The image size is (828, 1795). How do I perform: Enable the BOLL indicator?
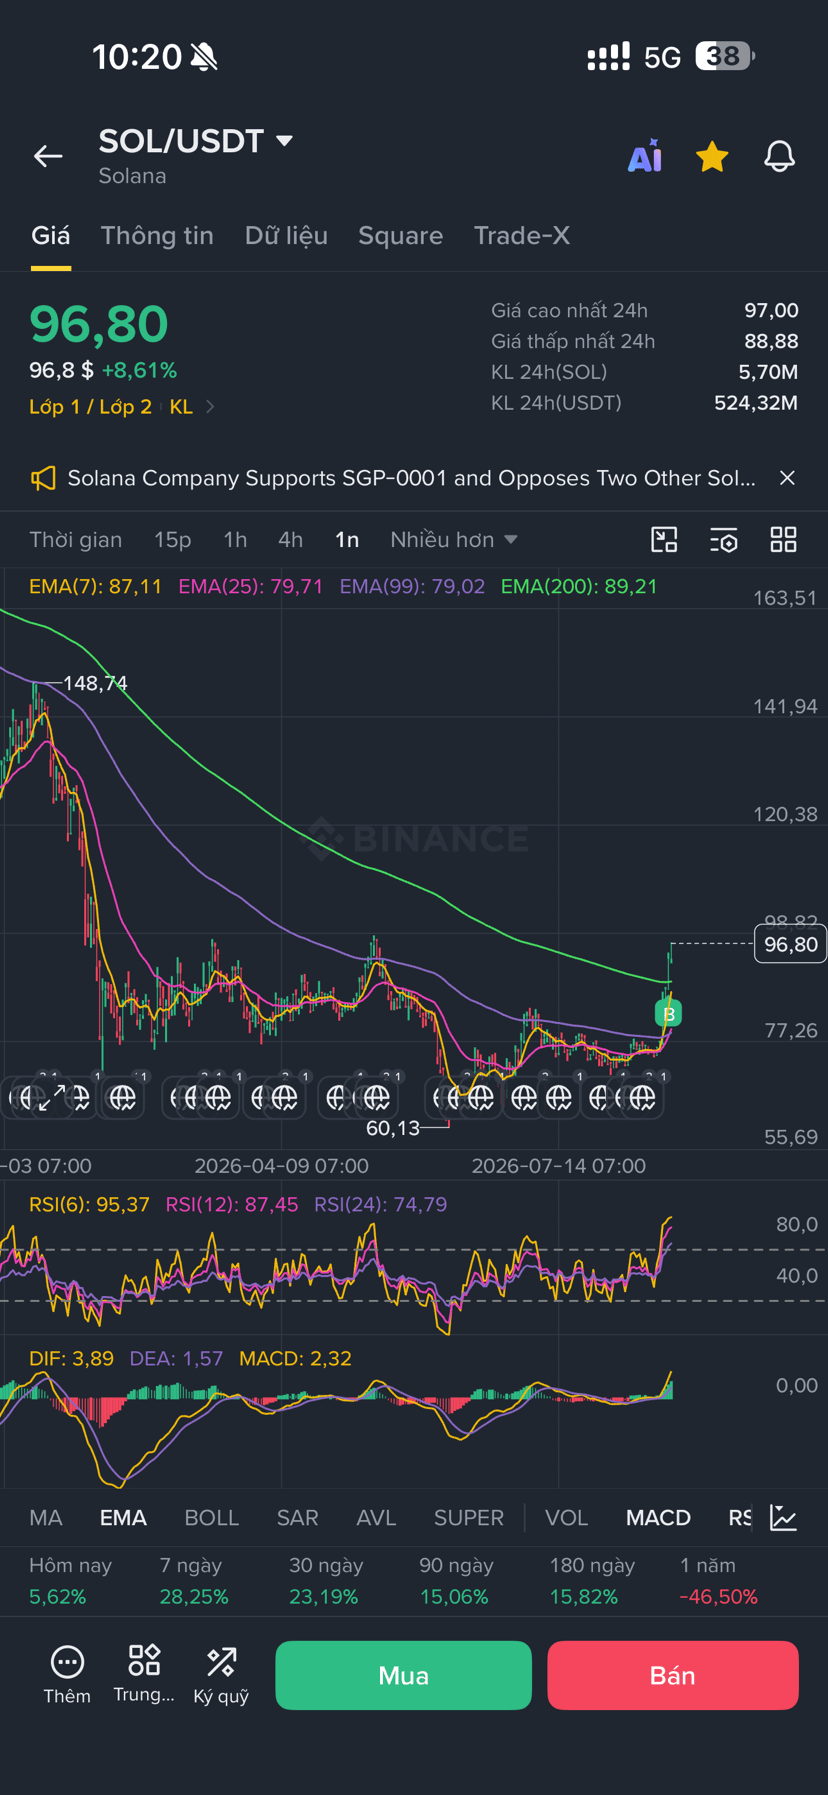(212, 1518)
